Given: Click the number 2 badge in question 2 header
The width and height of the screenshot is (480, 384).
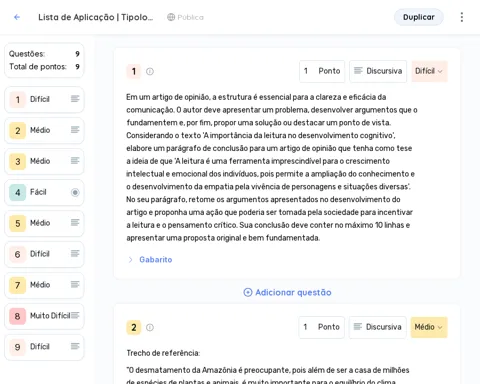Looking at the screenshot, I should click(134, 327).
